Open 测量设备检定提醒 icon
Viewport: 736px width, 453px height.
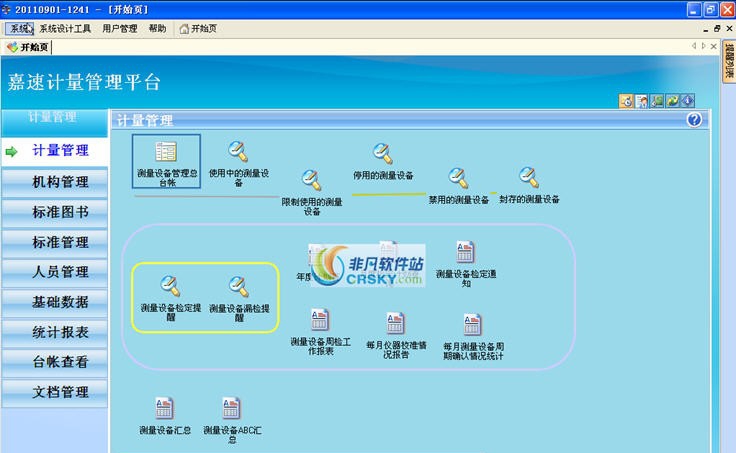click(170, 286)
